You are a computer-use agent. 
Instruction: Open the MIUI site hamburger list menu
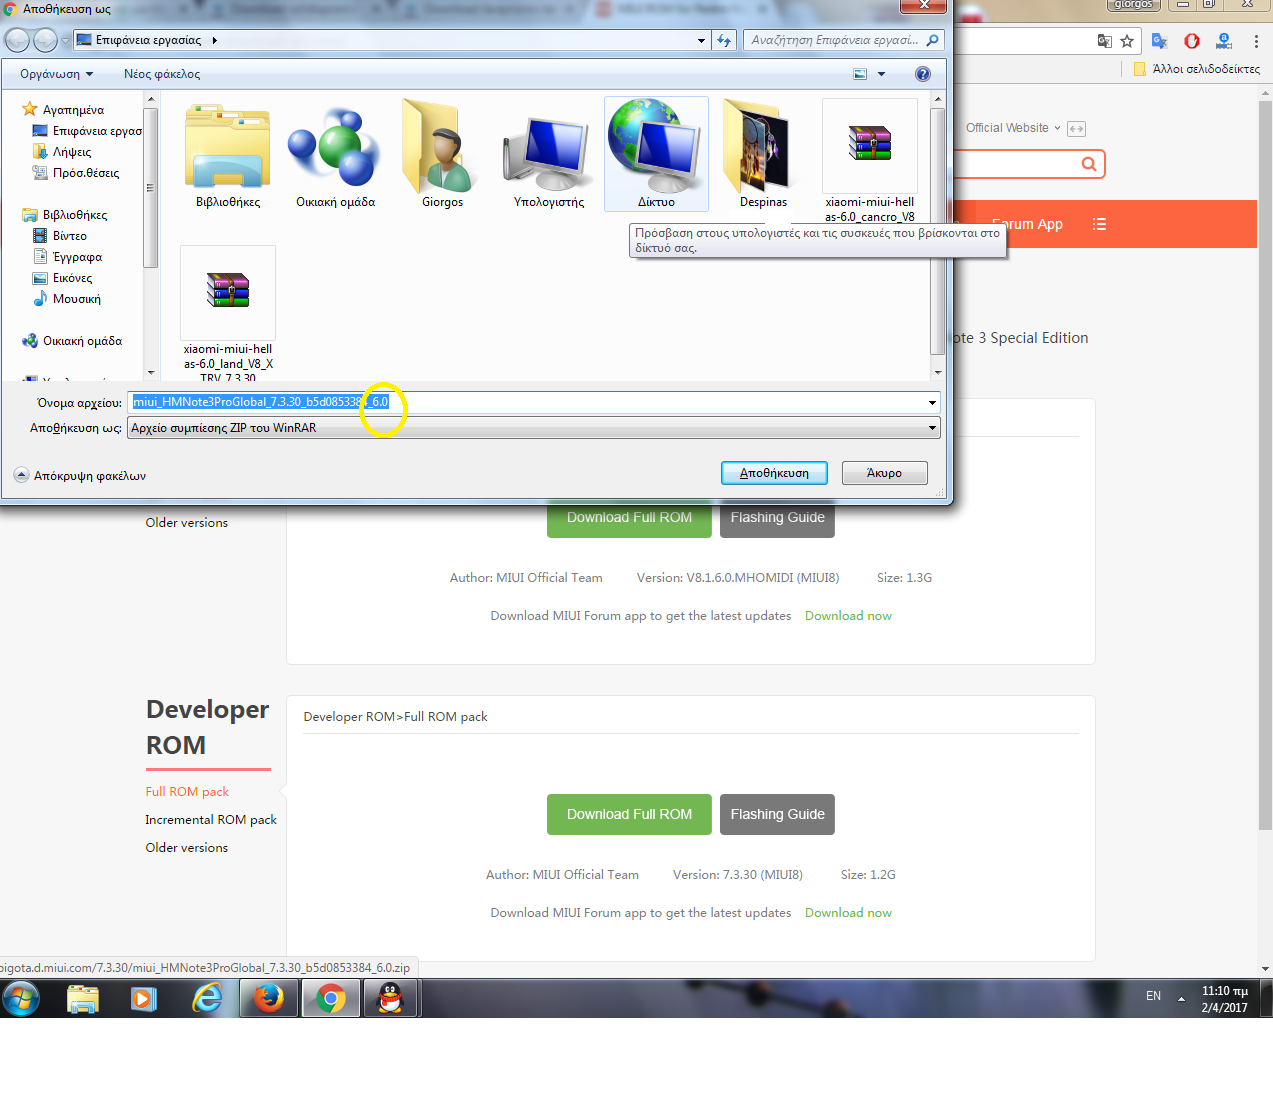tap(1099, 224)
